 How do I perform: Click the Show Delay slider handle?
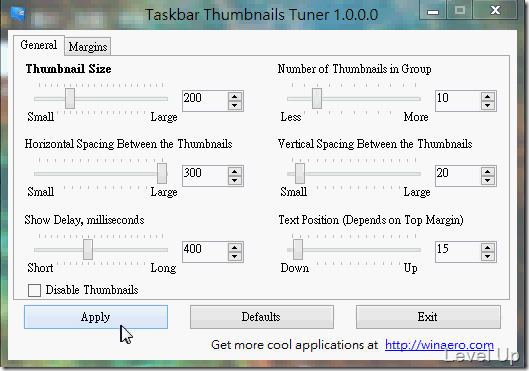pyautogui.click(x=88, y=249)
